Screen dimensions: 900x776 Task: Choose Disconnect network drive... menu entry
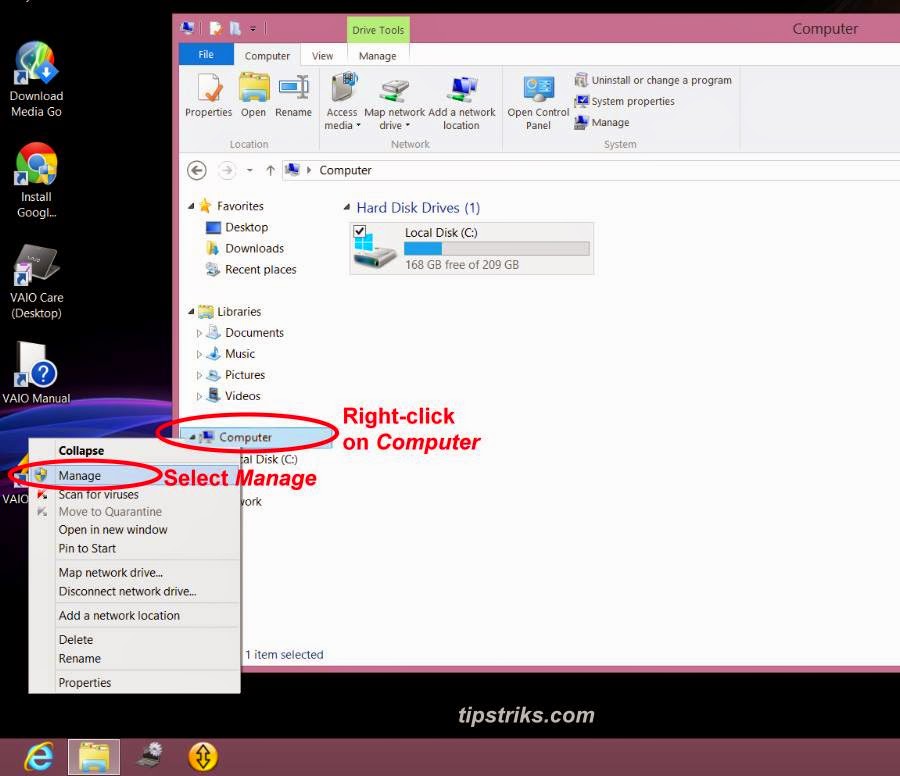135,591
